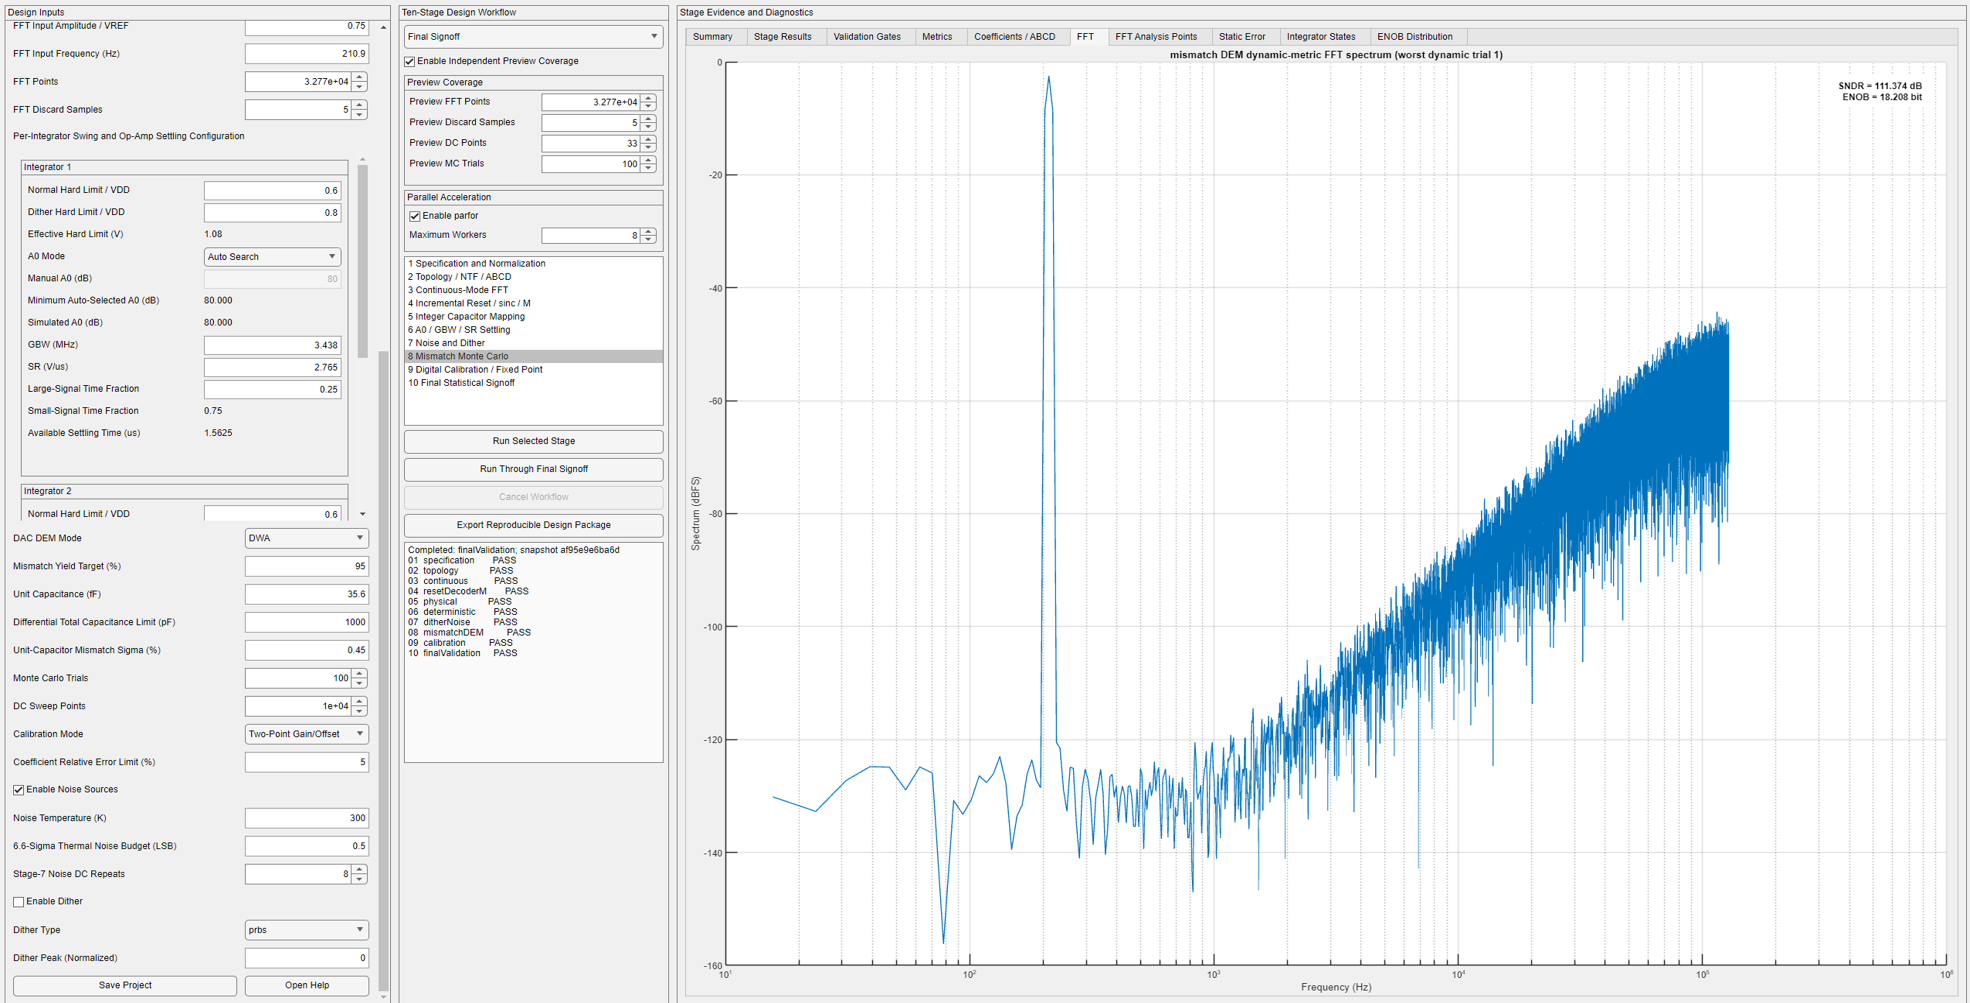Click the Save Project button
The image size is (1970, 1003).
pyautogui.click(x=125, y=986)
